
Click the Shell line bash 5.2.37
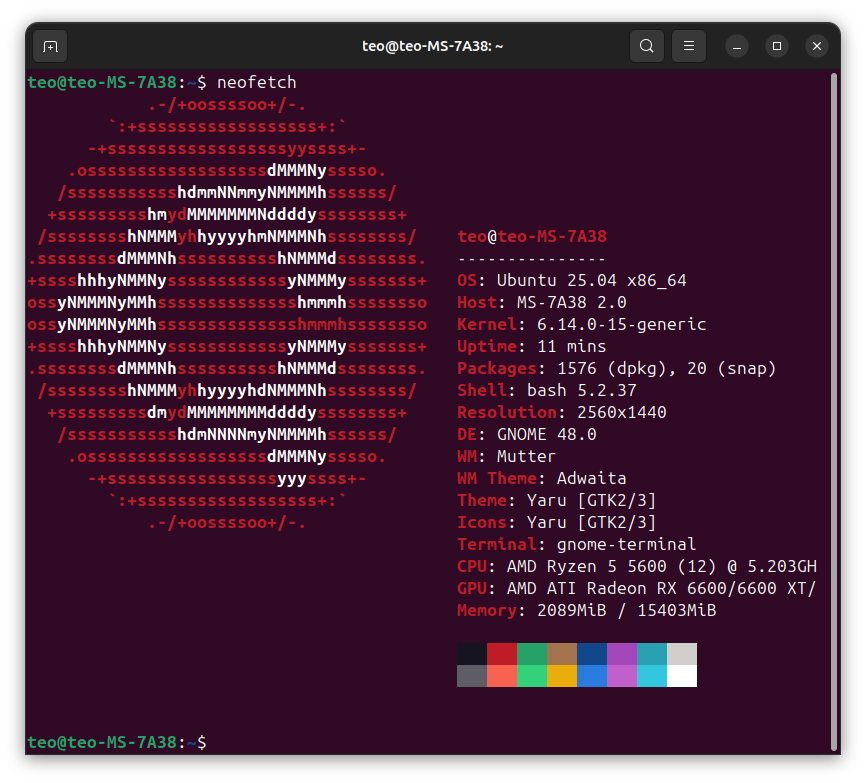[547, 390]
